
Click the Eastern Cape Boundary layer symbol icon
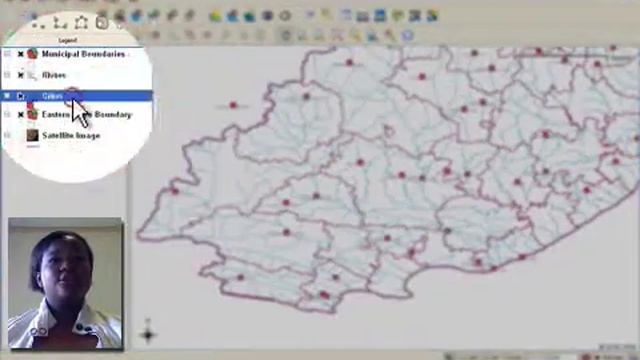32,114
